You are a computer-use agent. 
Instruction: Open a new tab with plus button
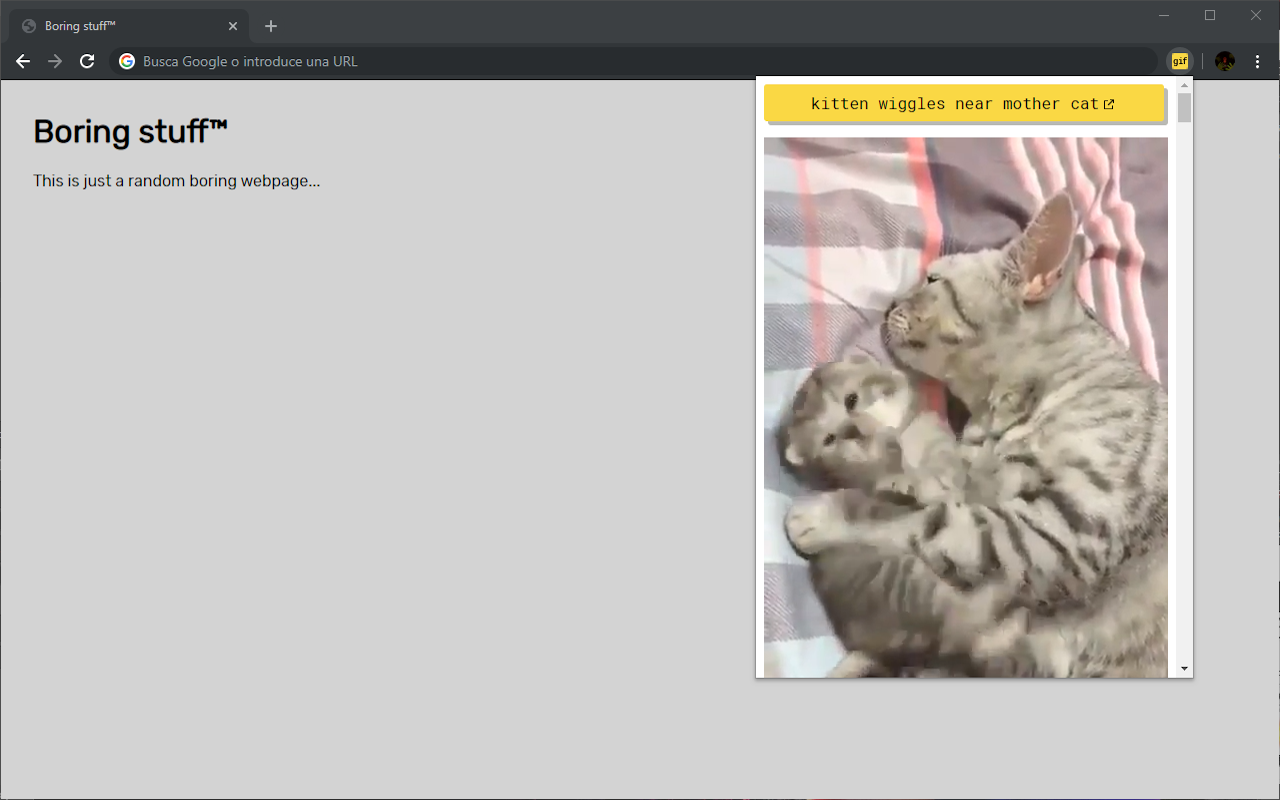271,26
